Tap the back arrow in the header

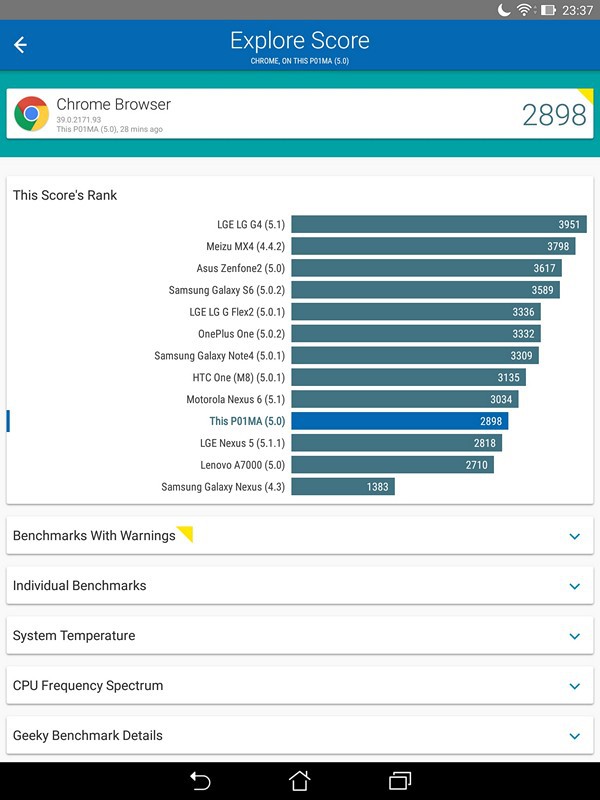tap(20, 45)
